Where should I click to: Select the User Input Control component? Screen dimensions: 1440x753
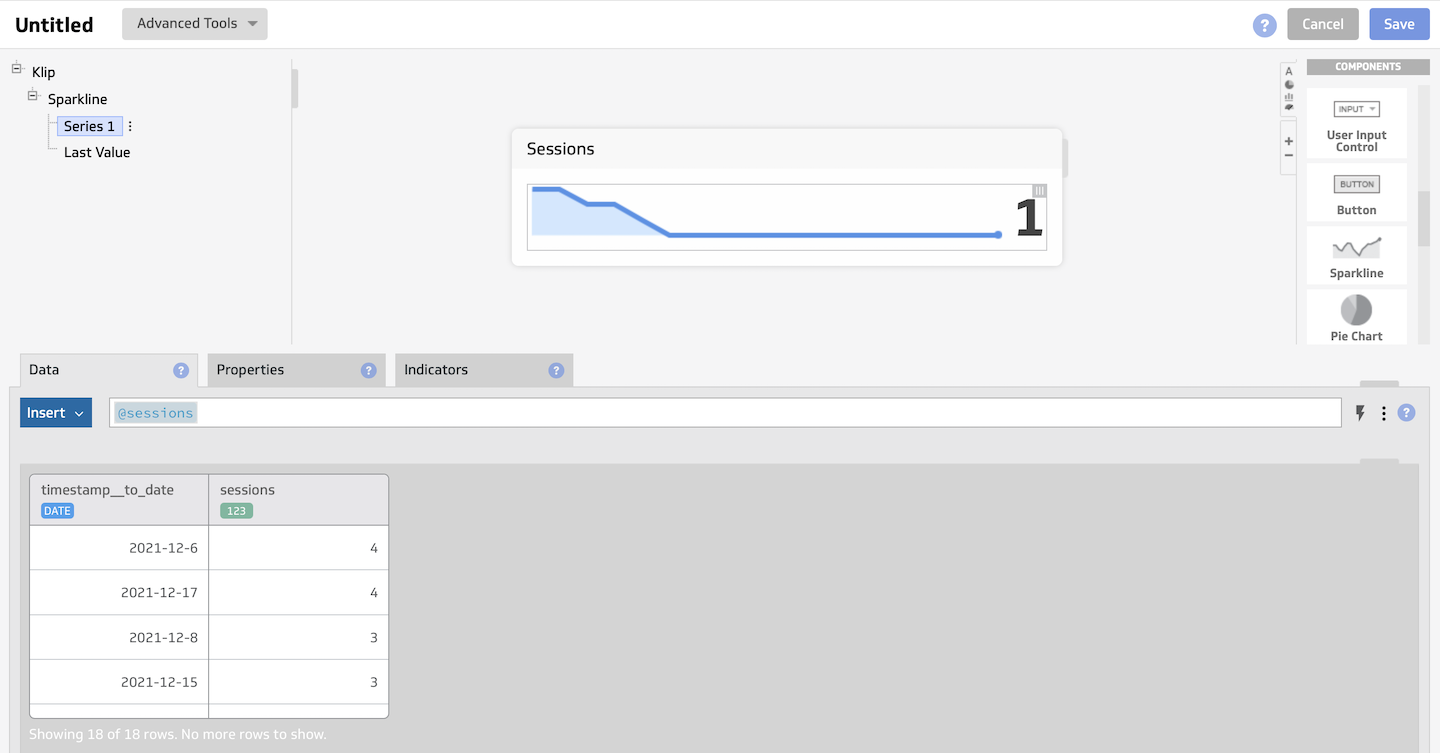(x=1356, y=123)
